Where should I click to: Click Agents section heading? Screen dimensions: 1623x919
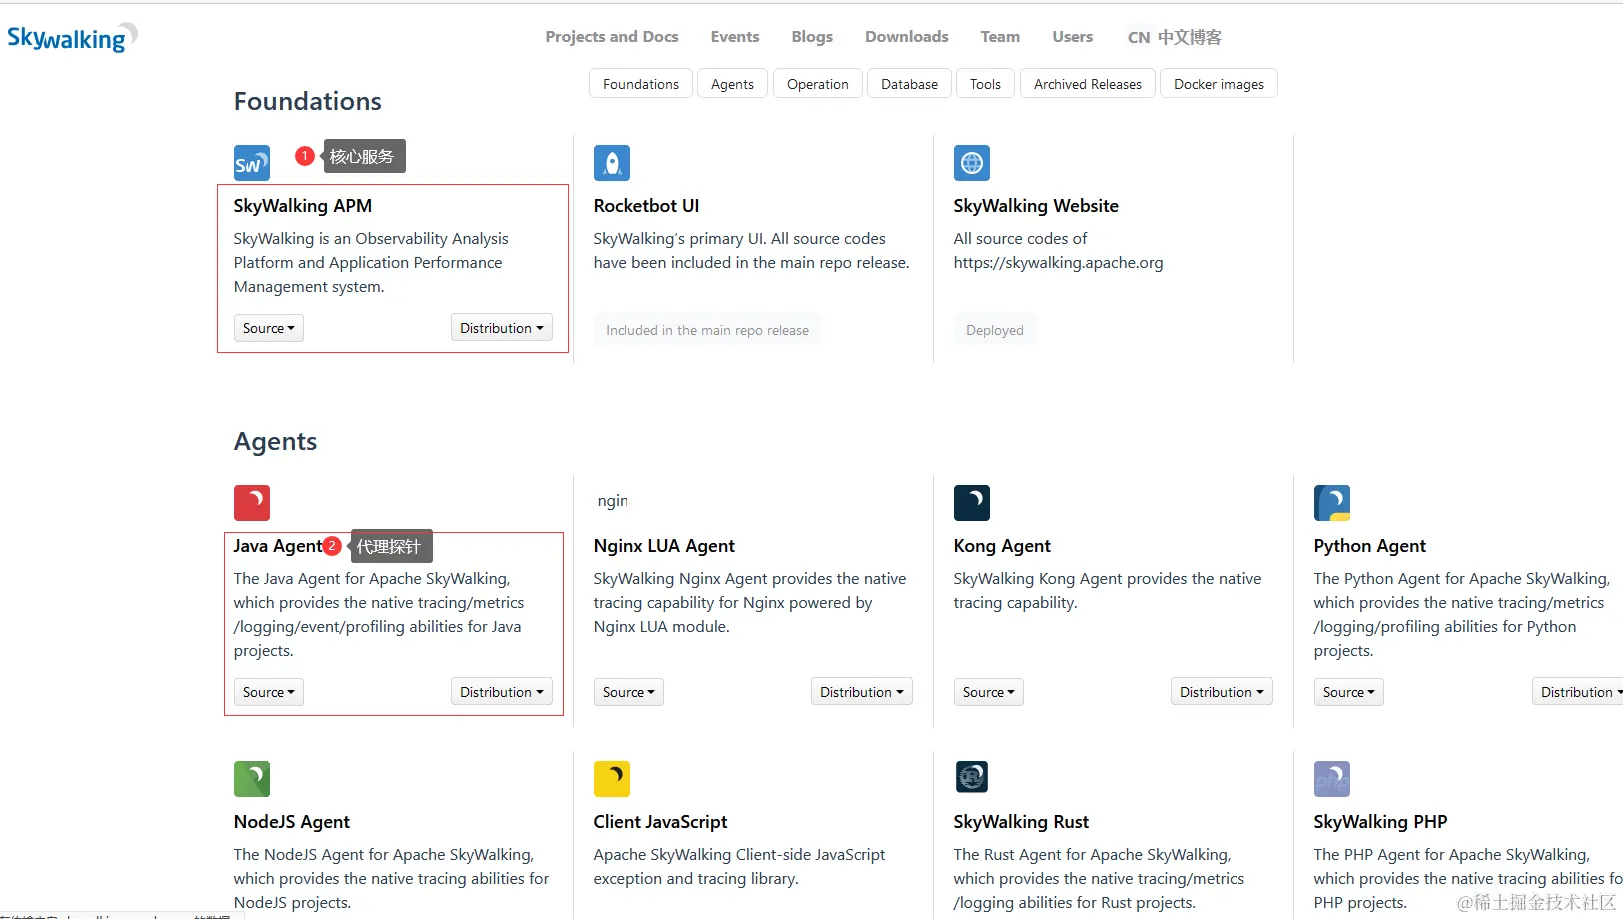point(276,441)
